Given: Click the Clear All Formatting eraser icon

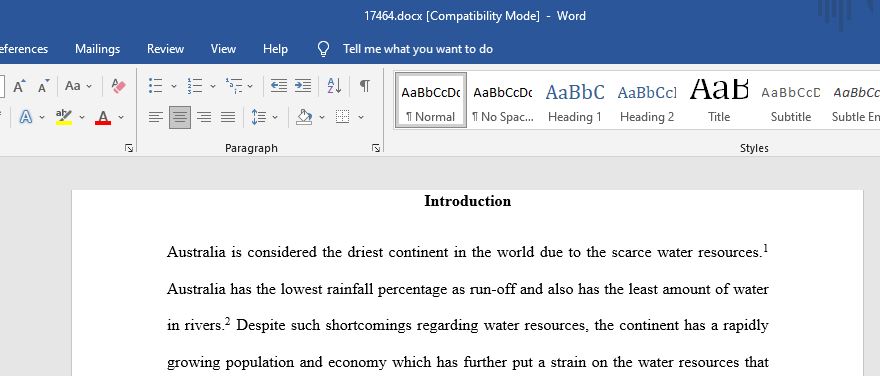Looking at the screenshot, I should (118, 86).
